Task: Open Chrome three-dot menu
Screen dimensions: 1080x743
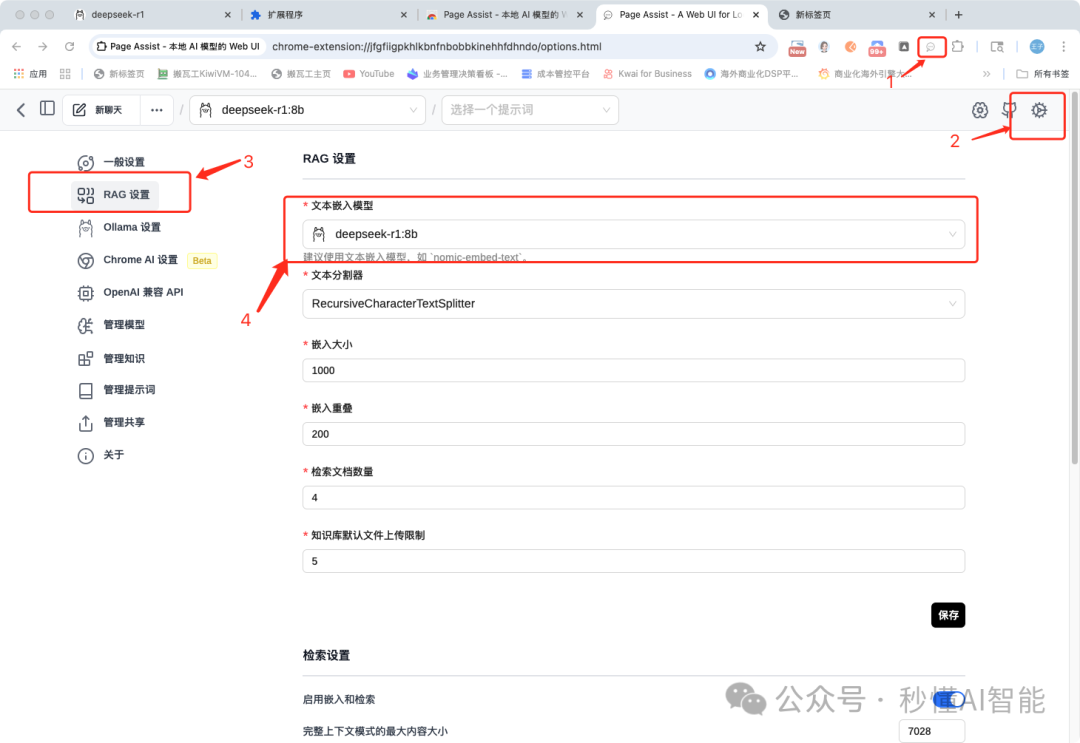Action: (1063, 47)
